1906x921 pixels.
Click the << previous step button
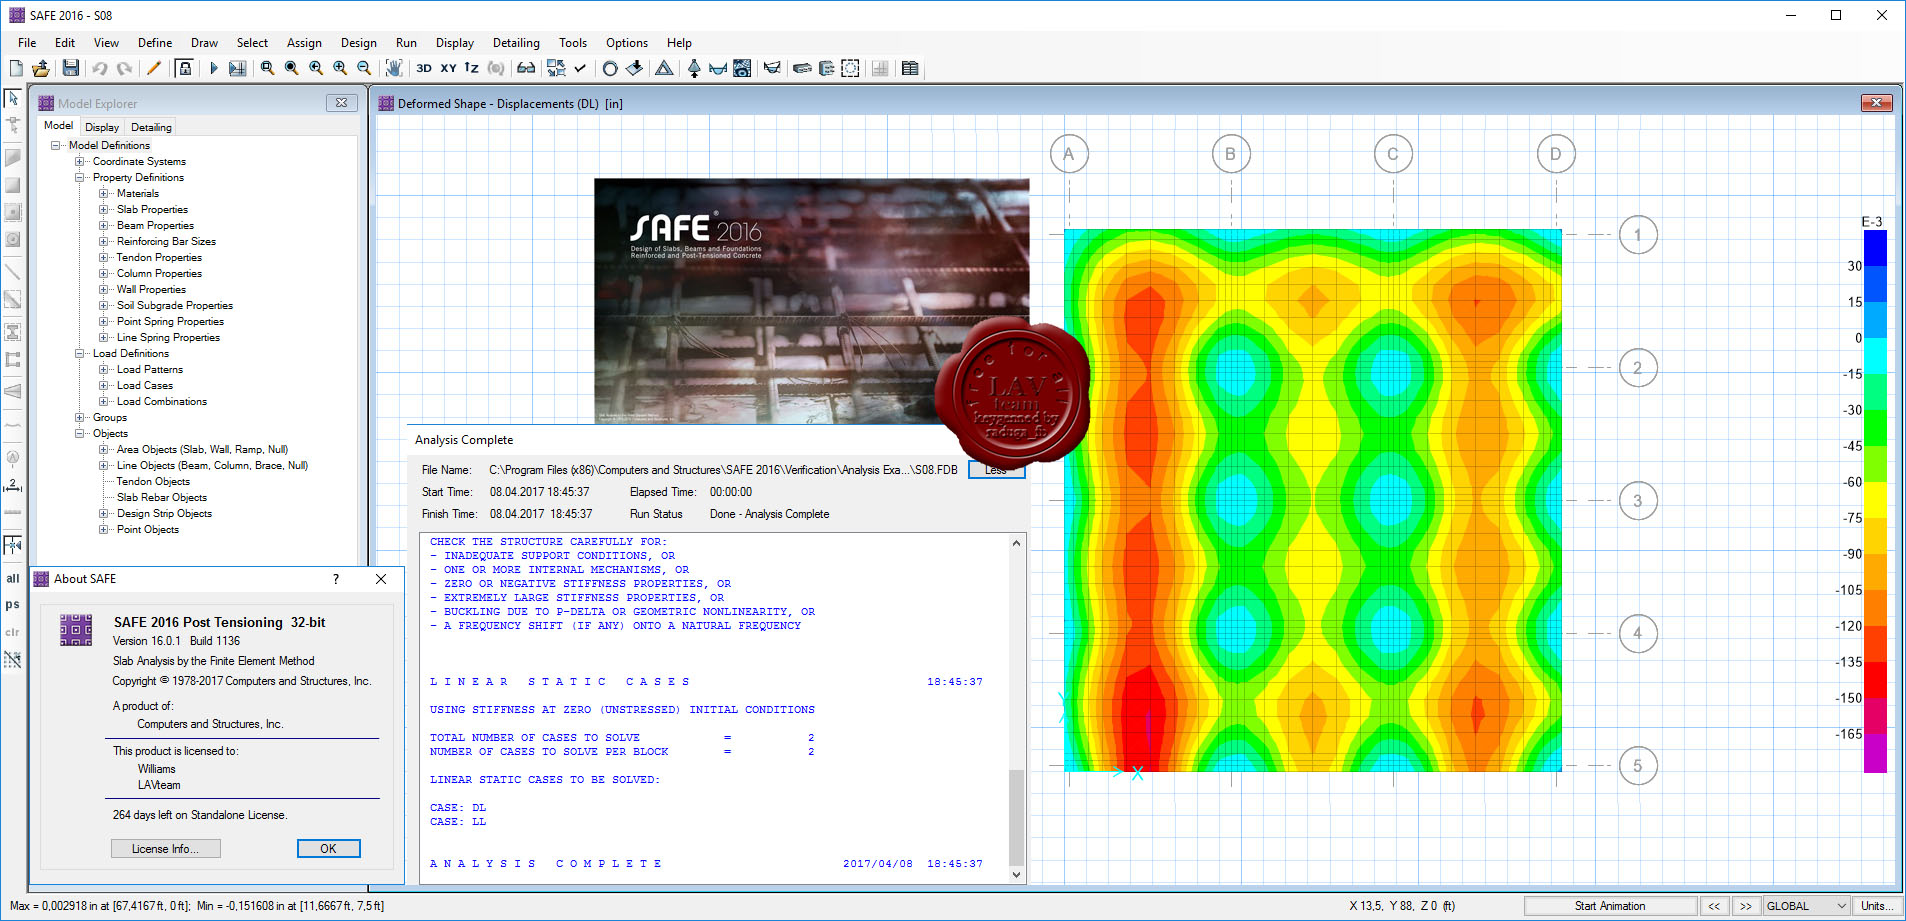point(1714,906)
